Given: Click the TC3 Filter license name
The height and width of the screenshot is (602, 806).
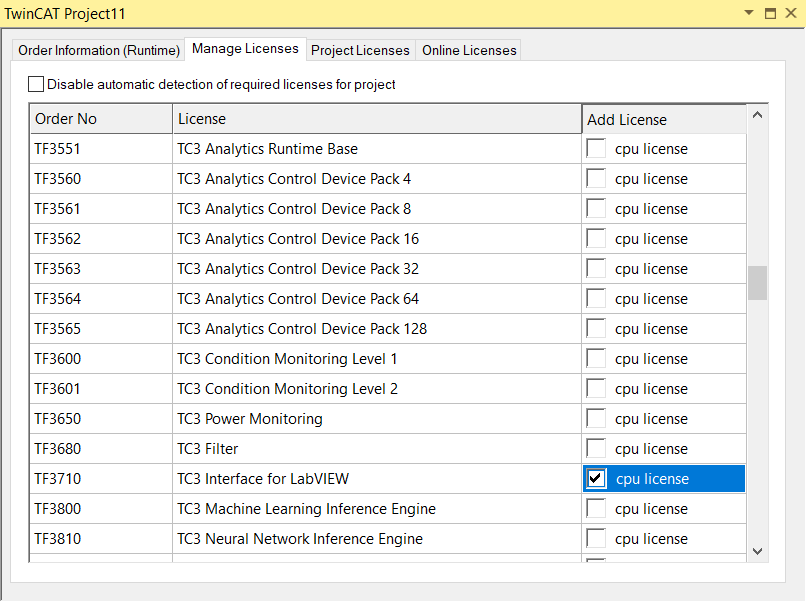Looking at the screenshot, I should point(208,449).
